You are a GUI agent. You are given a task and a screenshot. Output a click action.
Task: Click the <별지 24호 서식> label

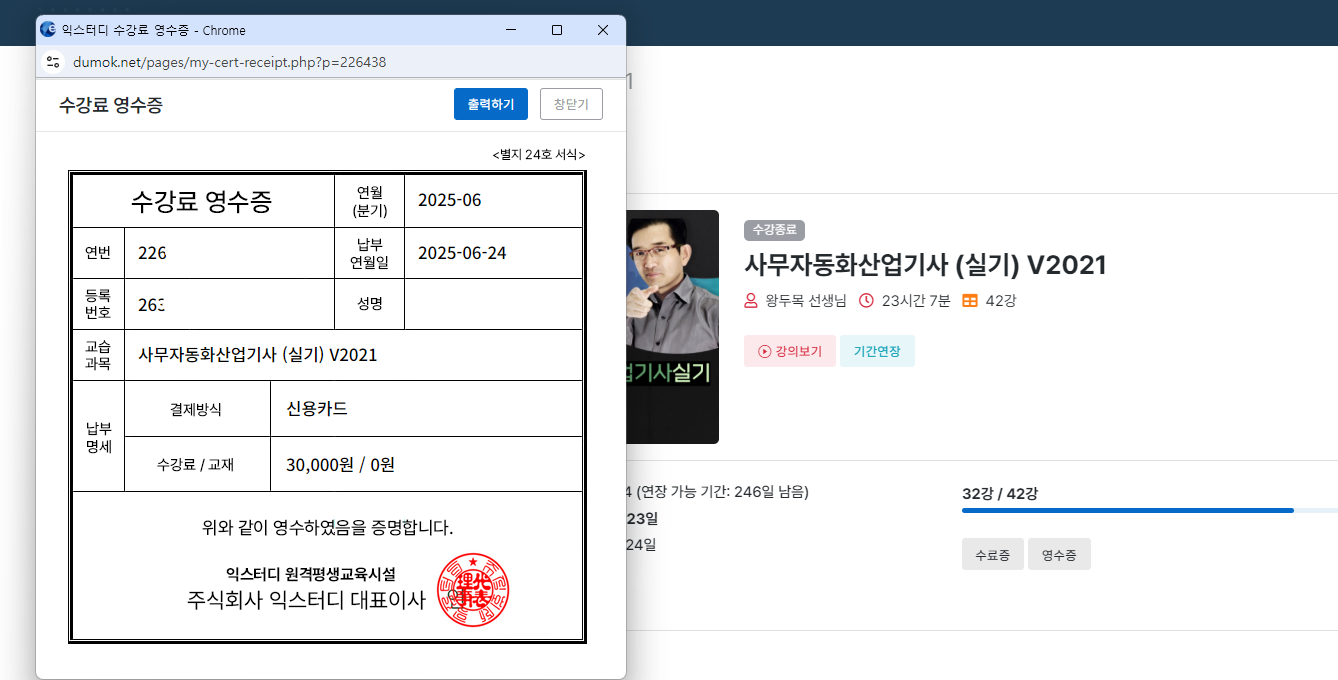(539, 154)
